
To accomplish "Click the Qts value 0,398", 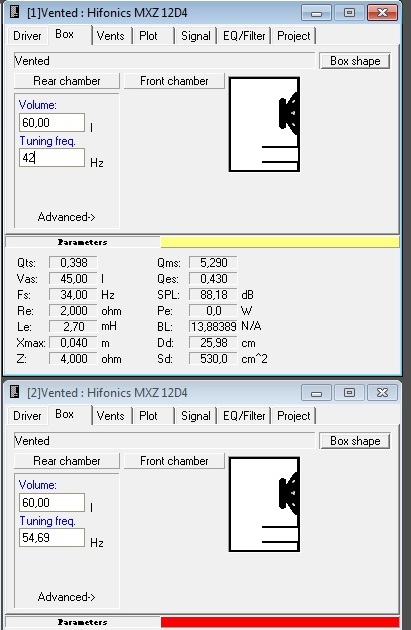I will (73, 263).
